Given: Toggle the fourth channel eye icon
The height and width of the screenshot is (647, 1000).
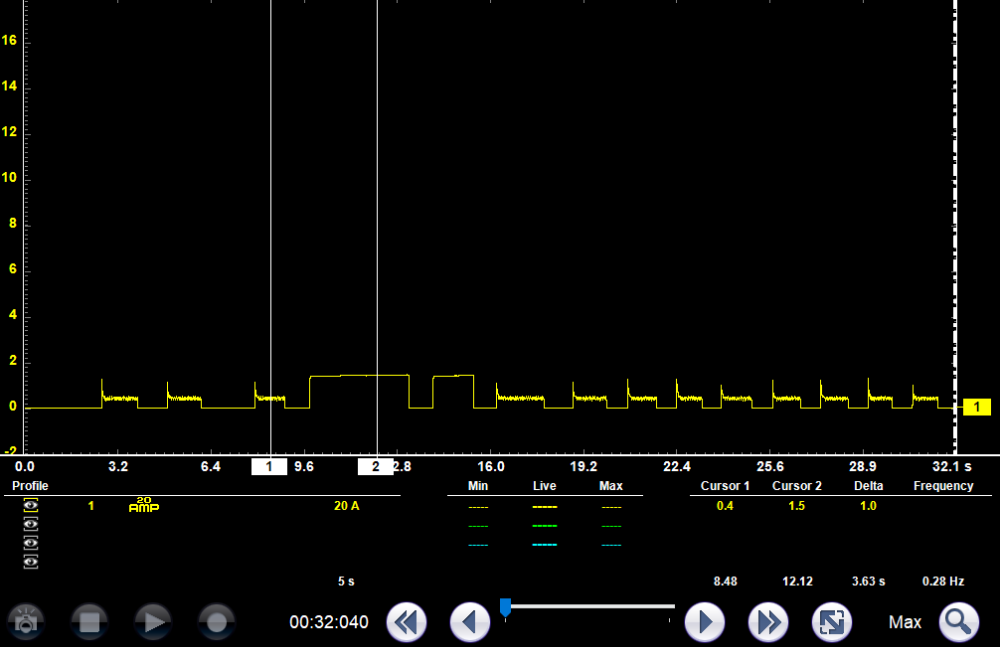Looking at the screenshot, I should coord(31,562).
